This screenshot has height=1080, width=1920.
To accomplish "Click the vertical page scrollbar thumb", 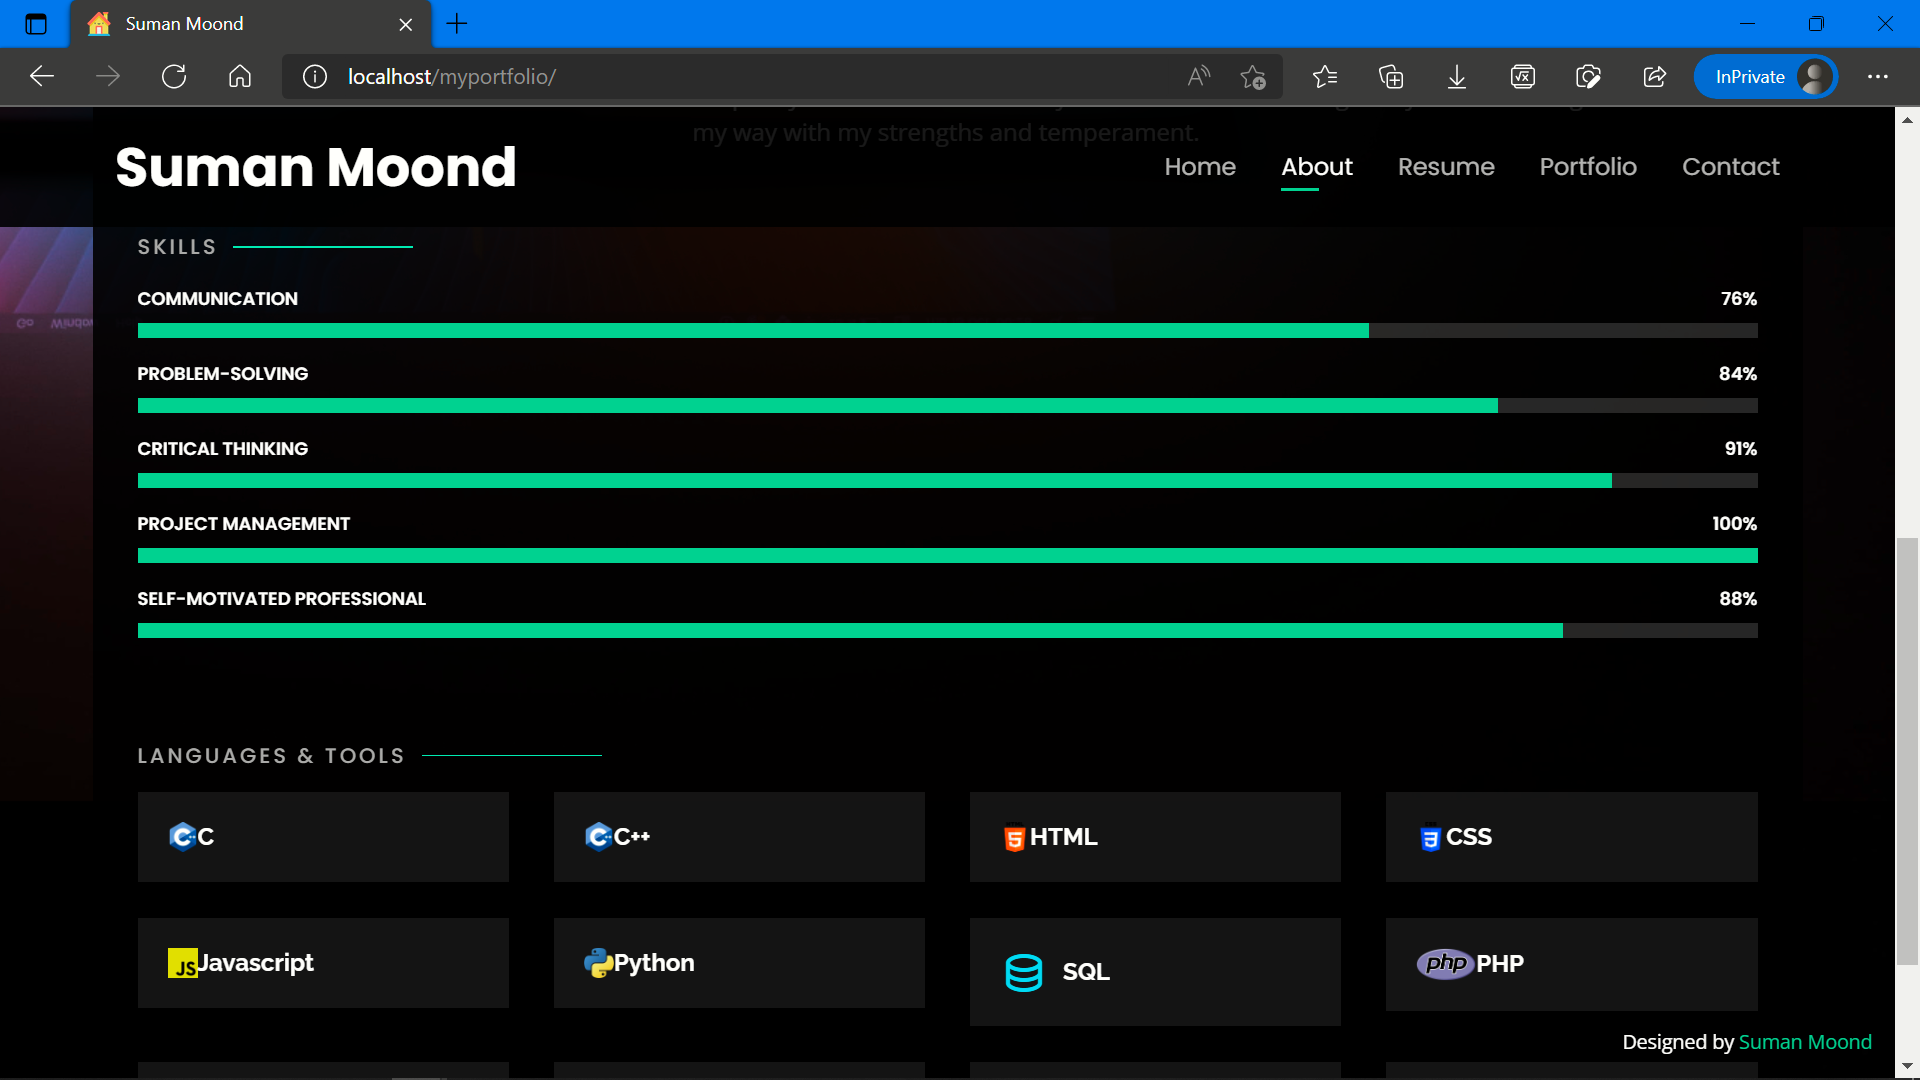I will coord(1907,751).
